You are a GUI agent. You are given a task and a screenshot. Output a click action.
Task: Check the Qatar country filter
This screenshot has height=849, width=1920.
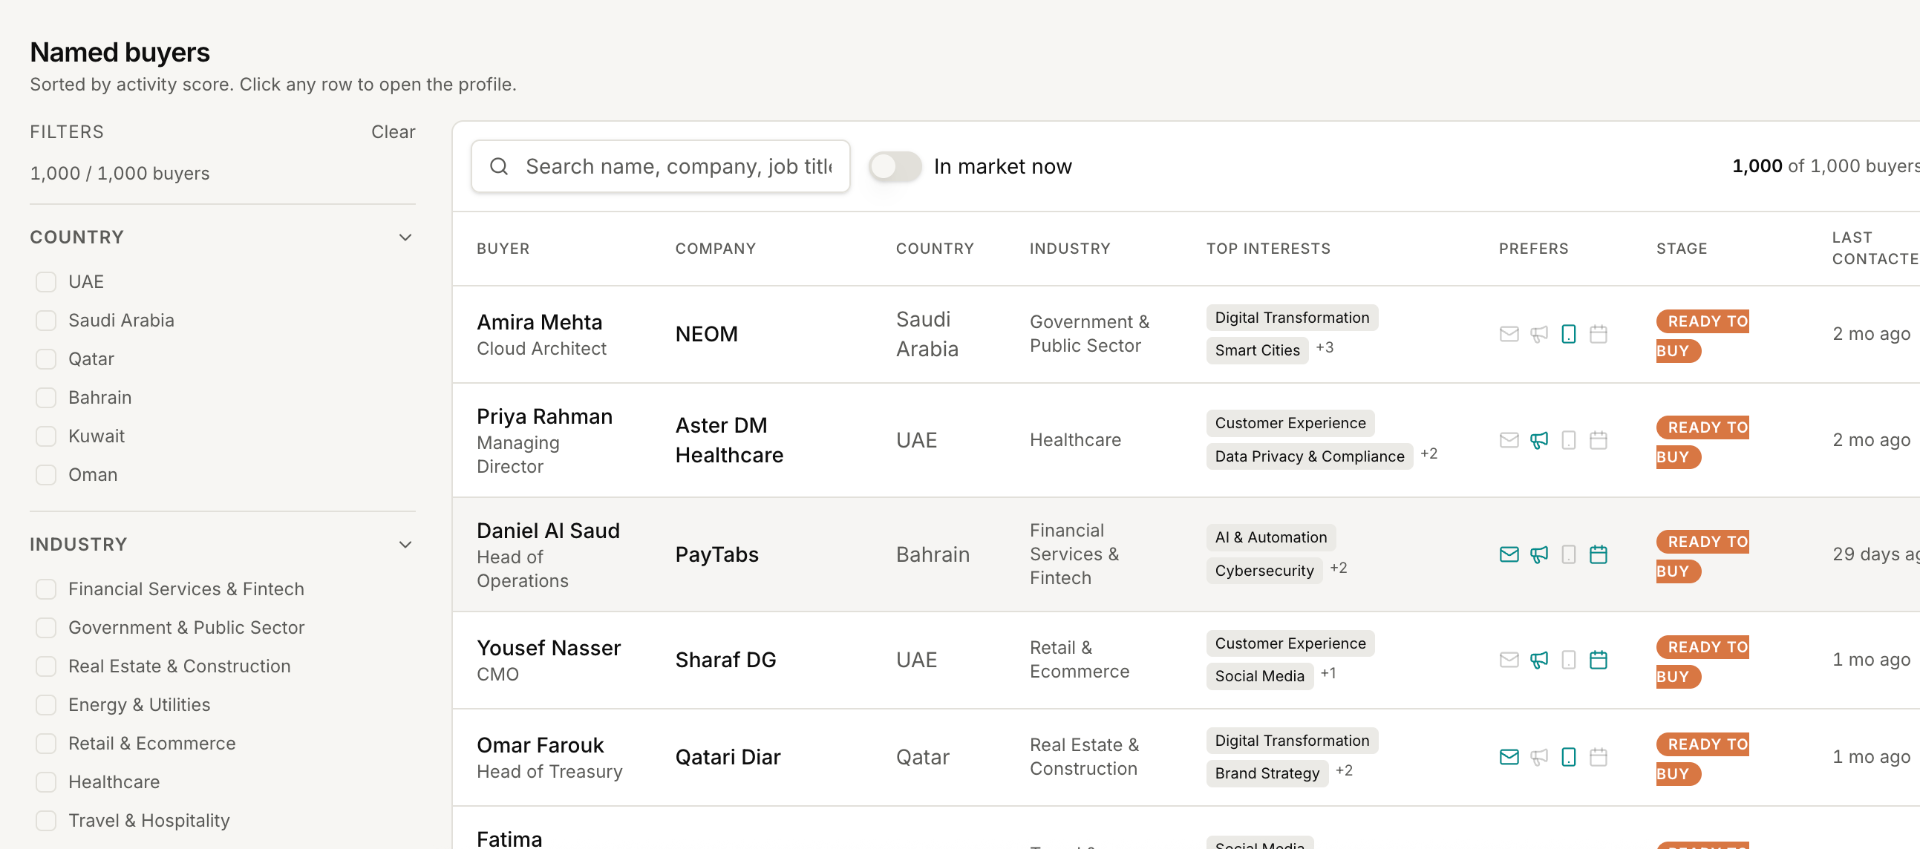pos(46,359)
